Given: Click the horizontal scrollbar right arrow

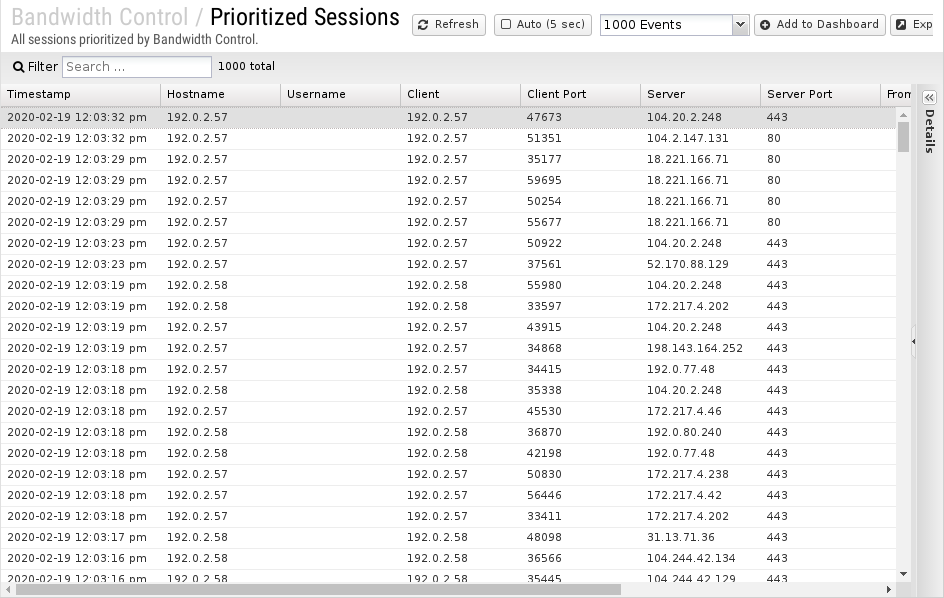Looking at the screenshot, I should (x=889, y=590).
